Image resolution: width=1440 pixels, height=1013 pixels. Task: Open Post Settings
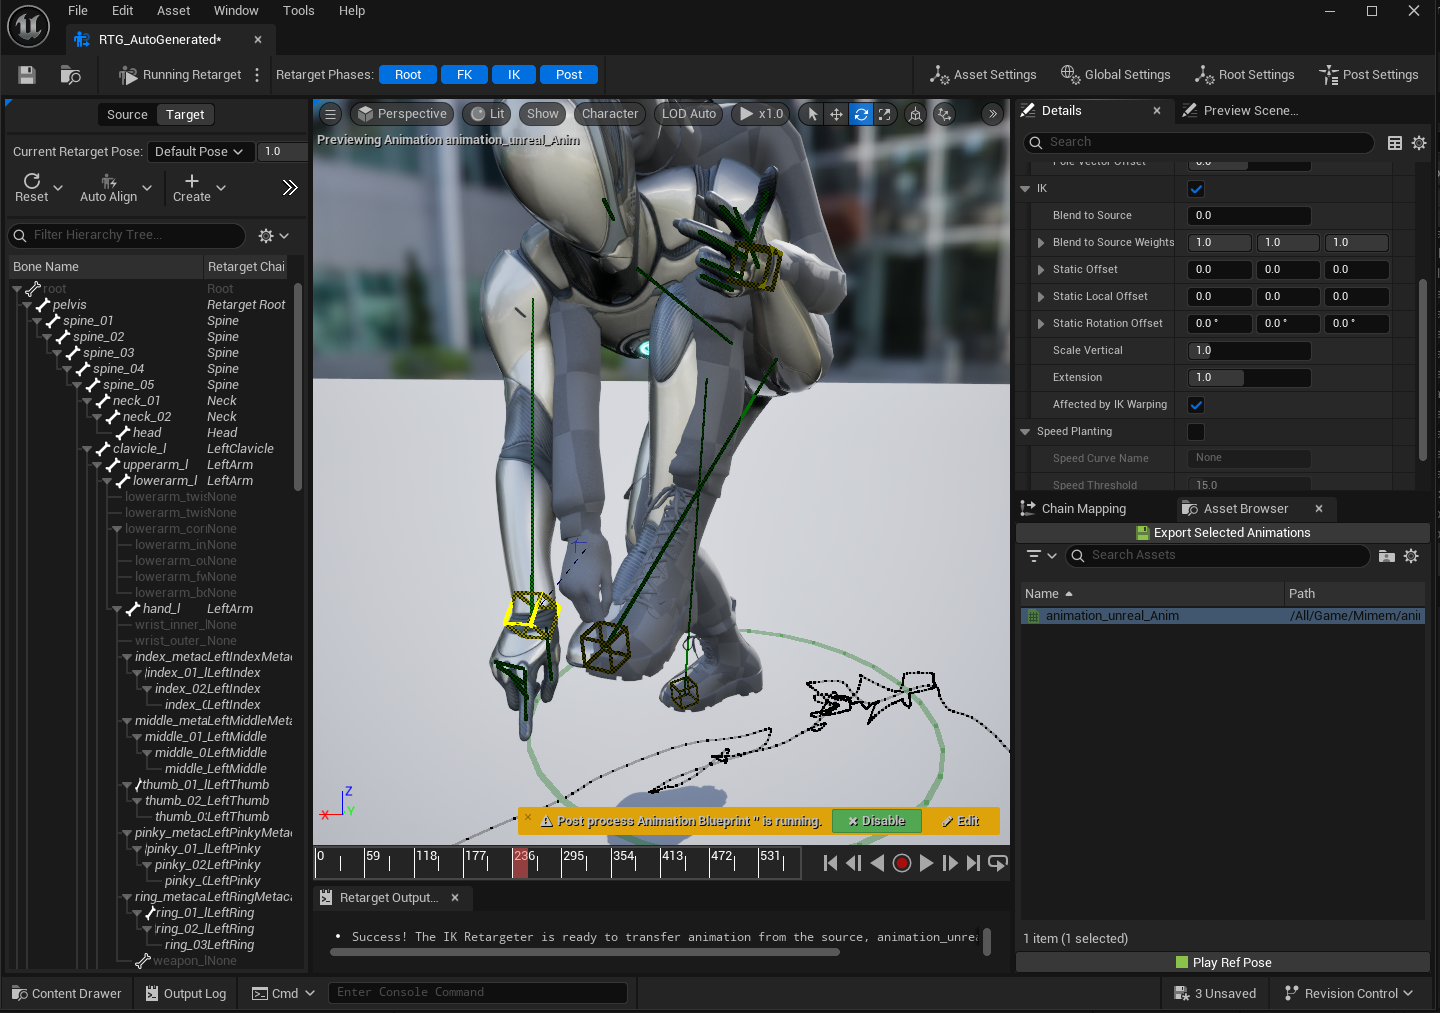point(1368,75)
